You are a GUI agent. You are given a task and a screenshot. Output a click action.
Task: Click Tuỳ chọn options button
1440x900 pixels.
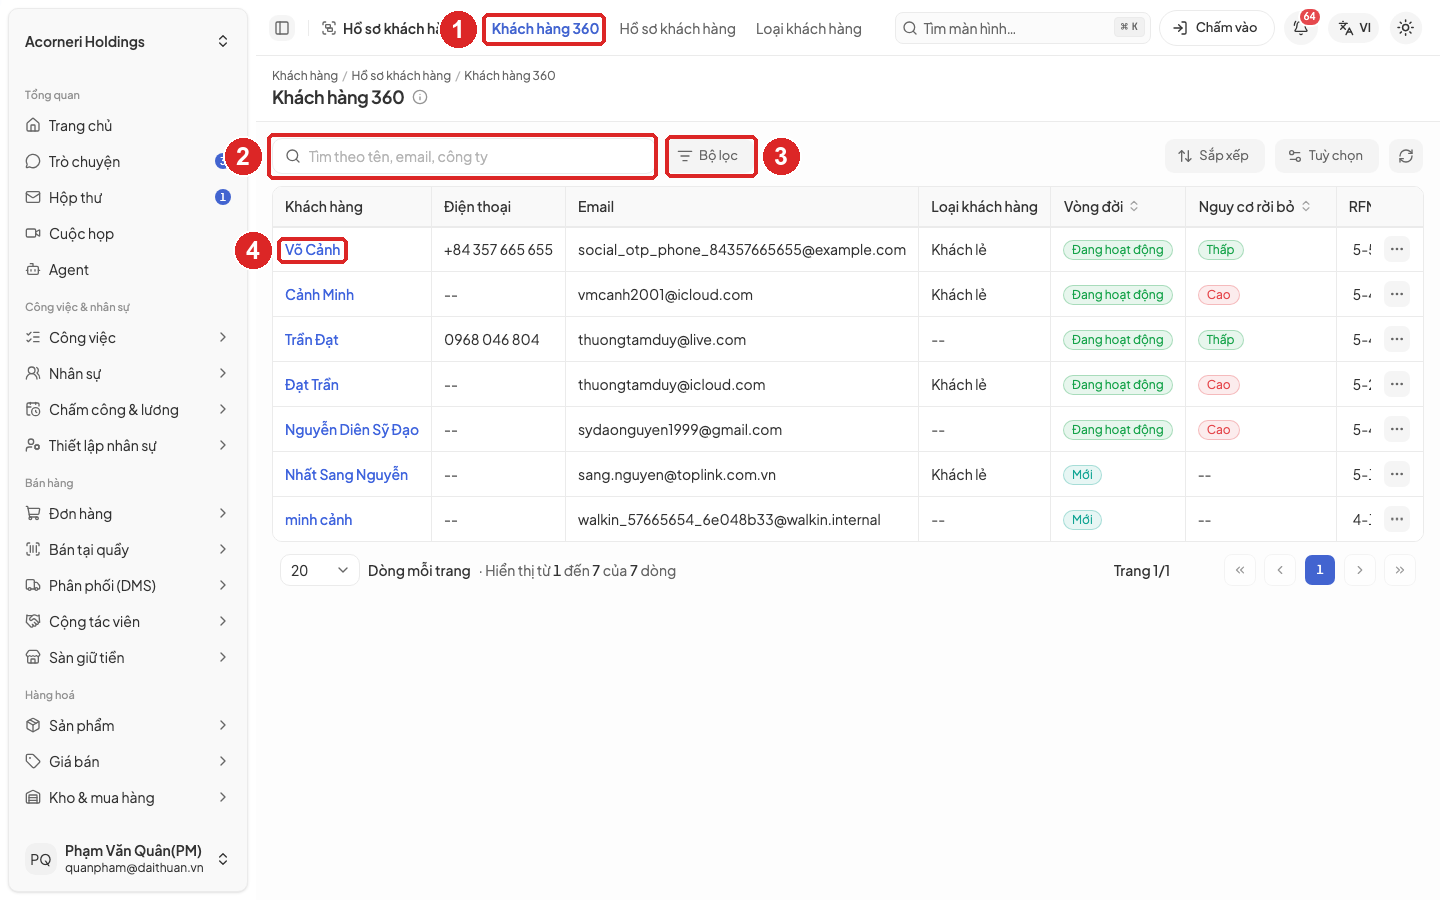click(x=1326, y=156)
